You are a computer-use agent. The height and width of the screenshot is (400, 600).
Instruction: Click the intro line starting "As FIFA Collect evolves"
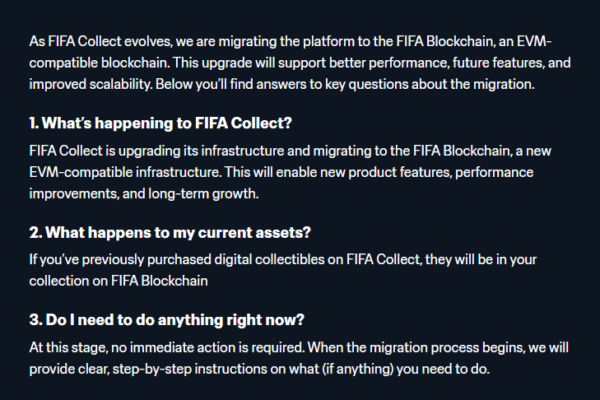point(290,41)
